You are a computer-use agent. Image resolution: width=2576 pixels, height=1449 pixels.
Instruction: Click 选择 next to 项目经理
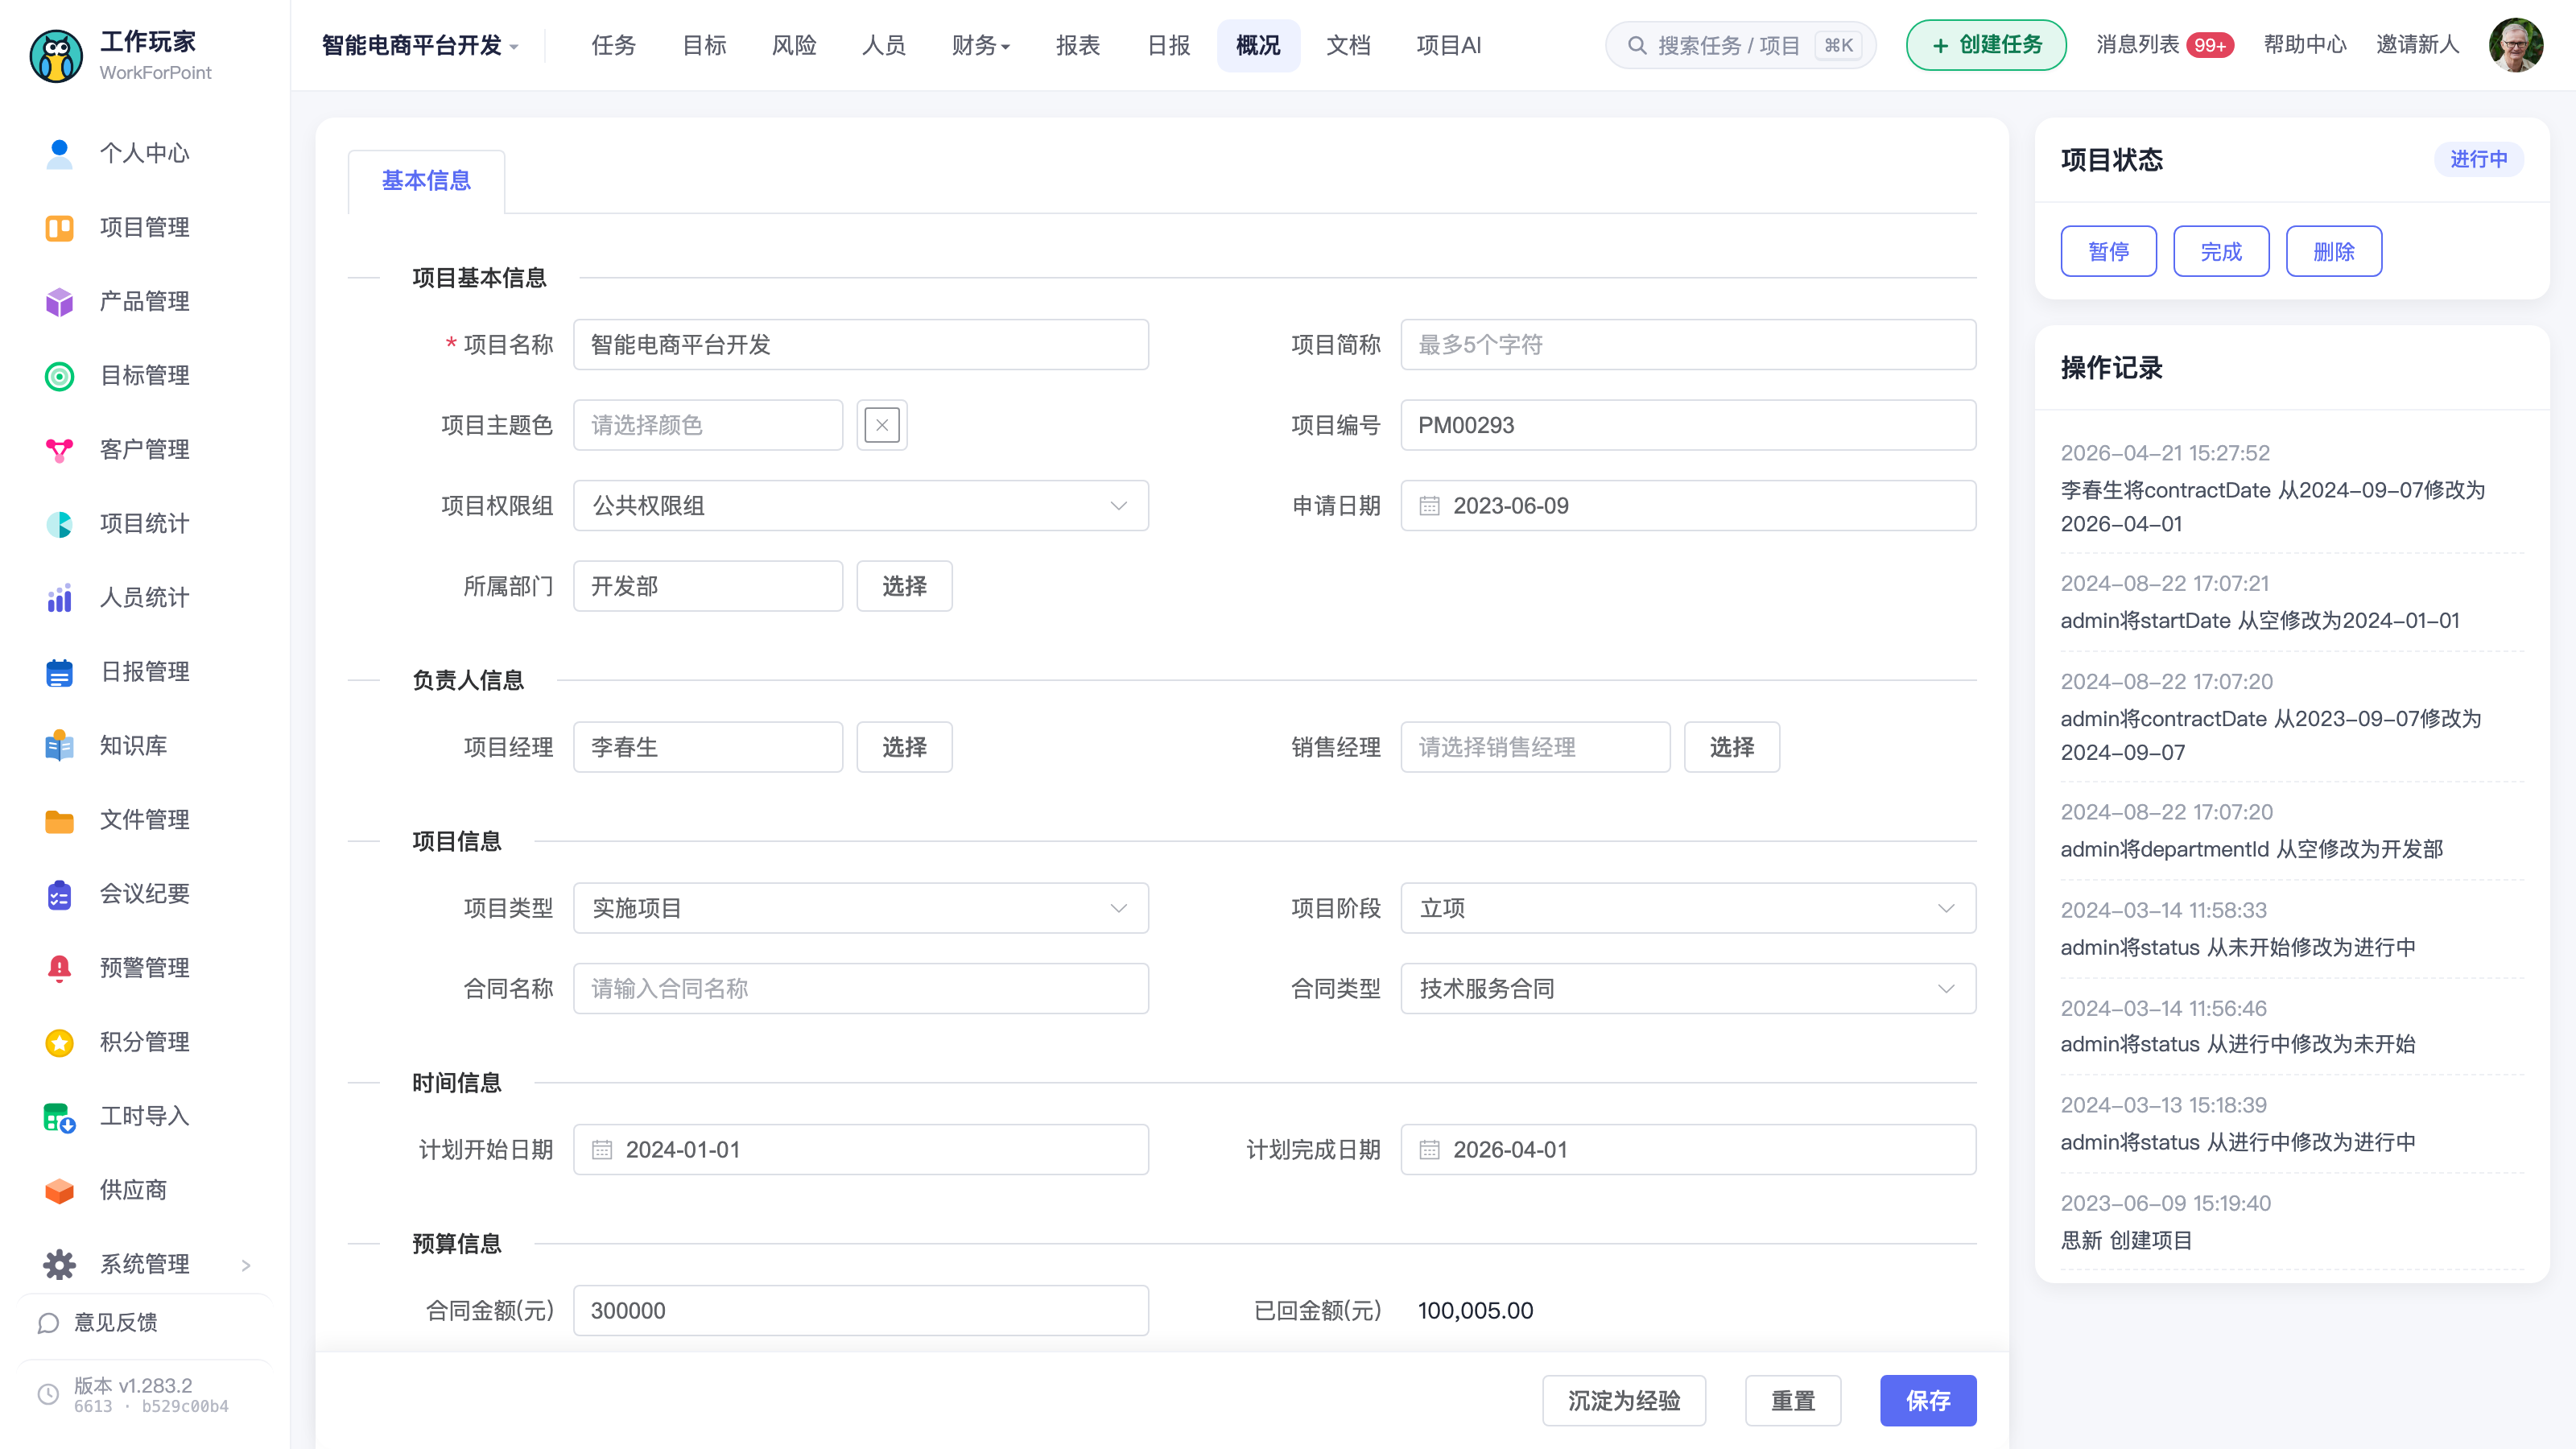[904, 747]
